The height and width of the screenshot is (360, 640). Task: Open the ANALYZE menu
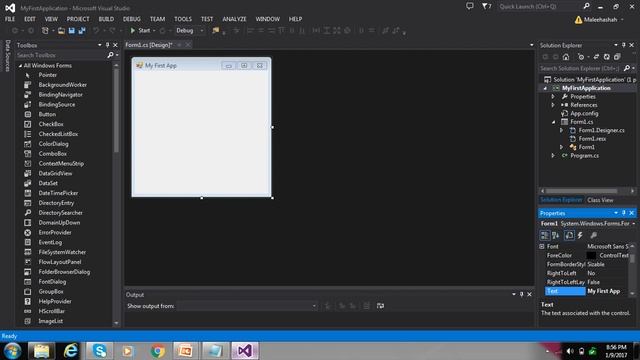click(x=234, y=19)
